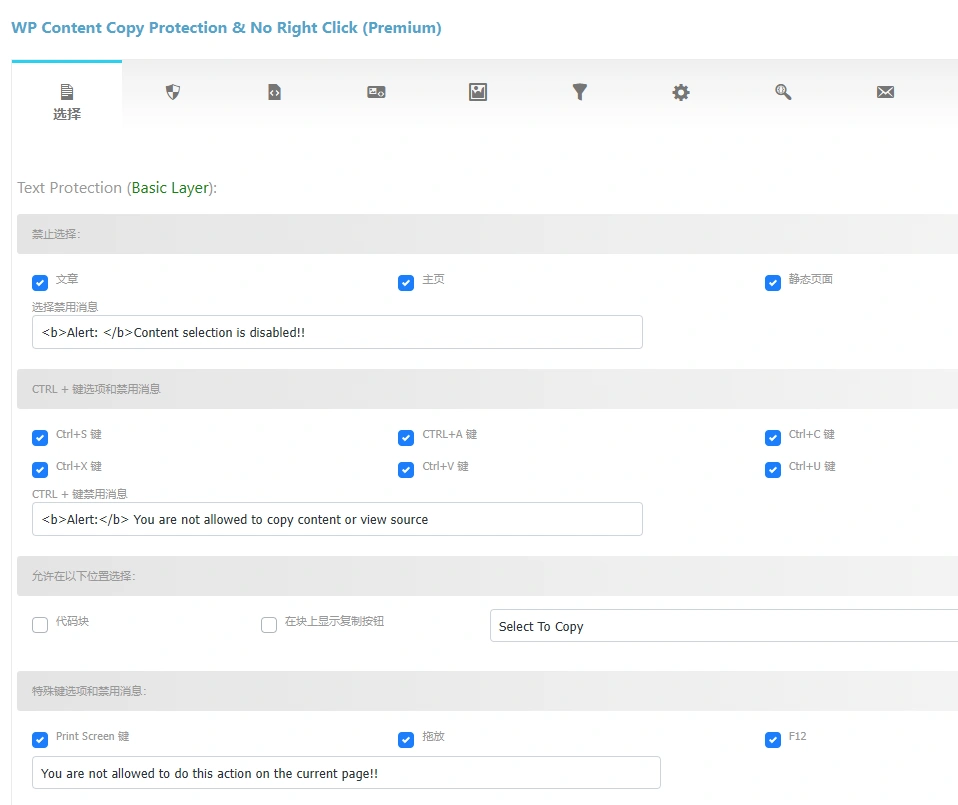
Task: Disable the 主页 checkbox
Action: pyautogui.click(x=406, y=283)
